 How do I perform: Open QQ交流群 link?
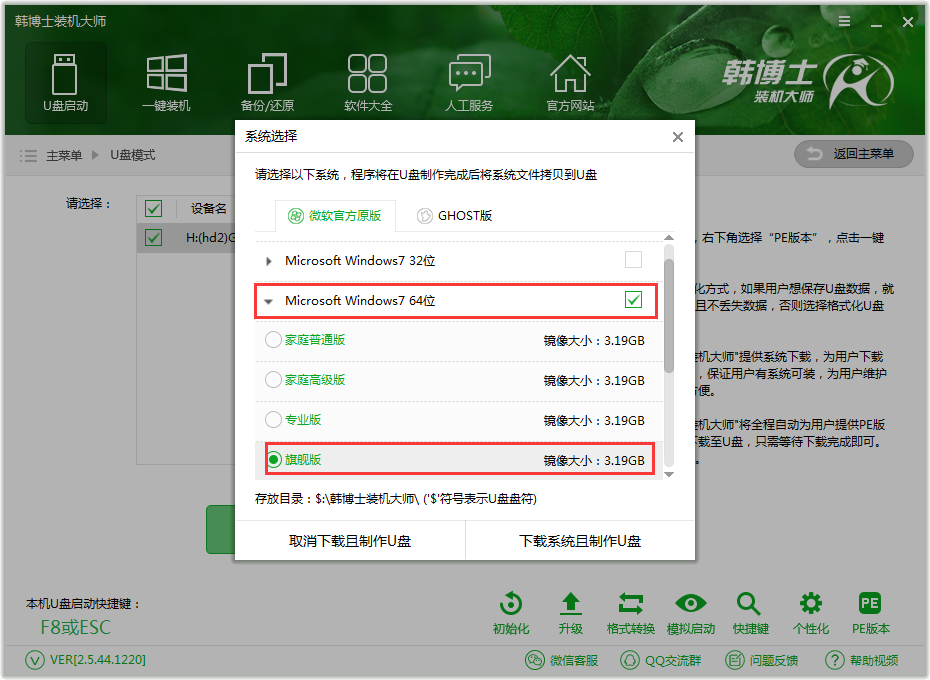tap(660, 660)
